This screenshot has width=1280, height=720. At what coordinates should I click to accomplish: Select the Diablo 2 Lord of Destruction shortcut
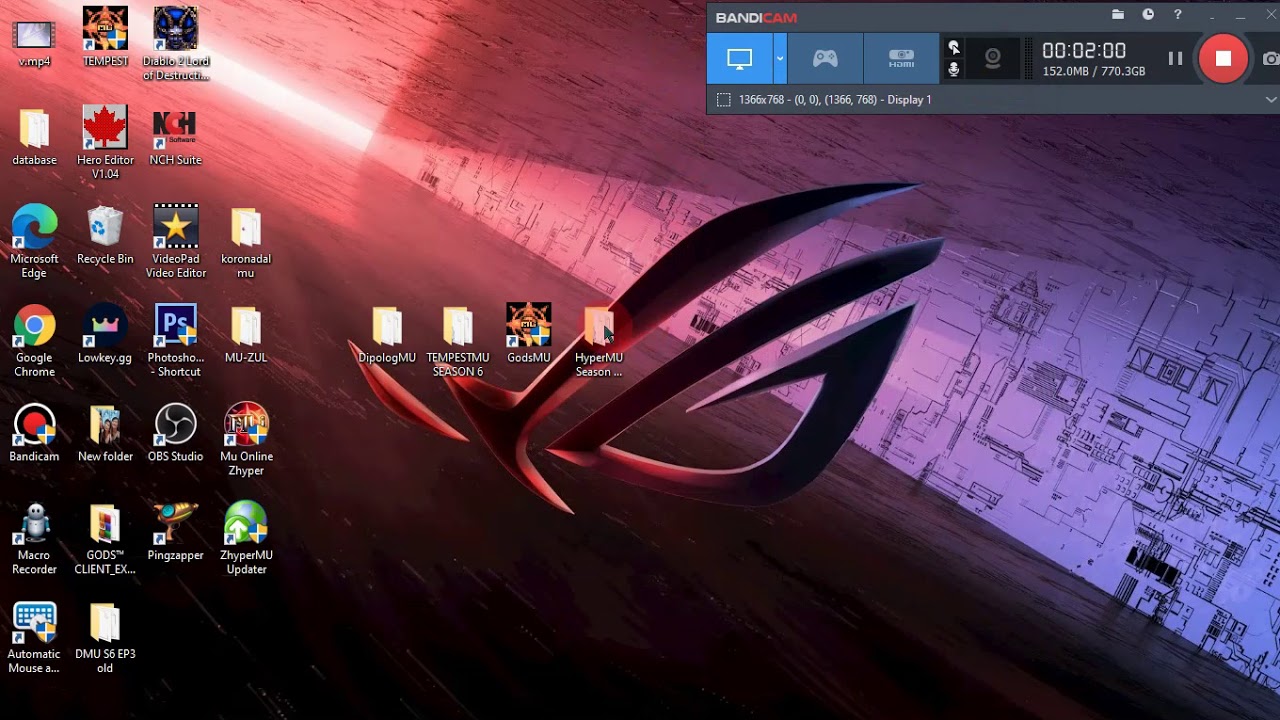[x=176, y=44]
